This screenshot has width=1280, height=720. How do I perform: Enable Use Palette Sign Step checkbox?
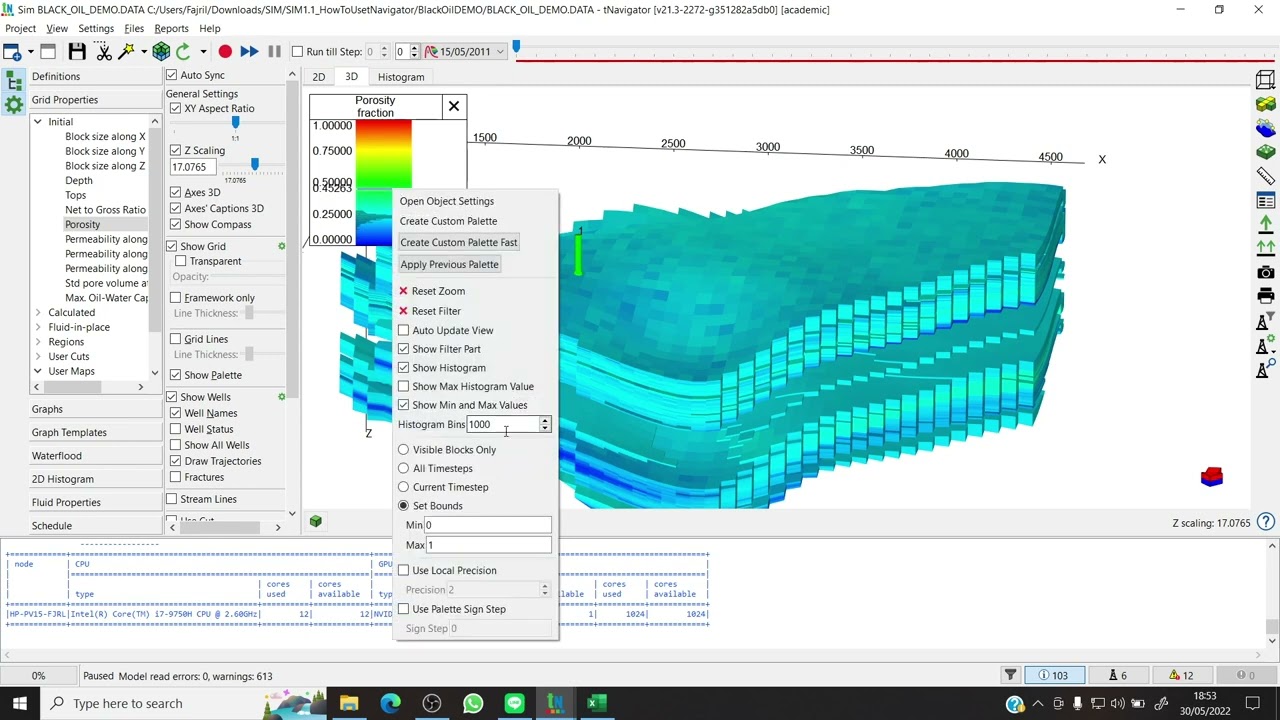(404, 609)
